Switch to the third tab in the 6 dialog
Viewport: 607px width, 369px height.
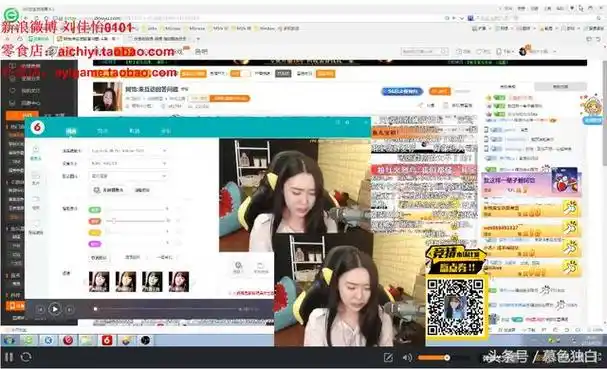pos(134,131)
